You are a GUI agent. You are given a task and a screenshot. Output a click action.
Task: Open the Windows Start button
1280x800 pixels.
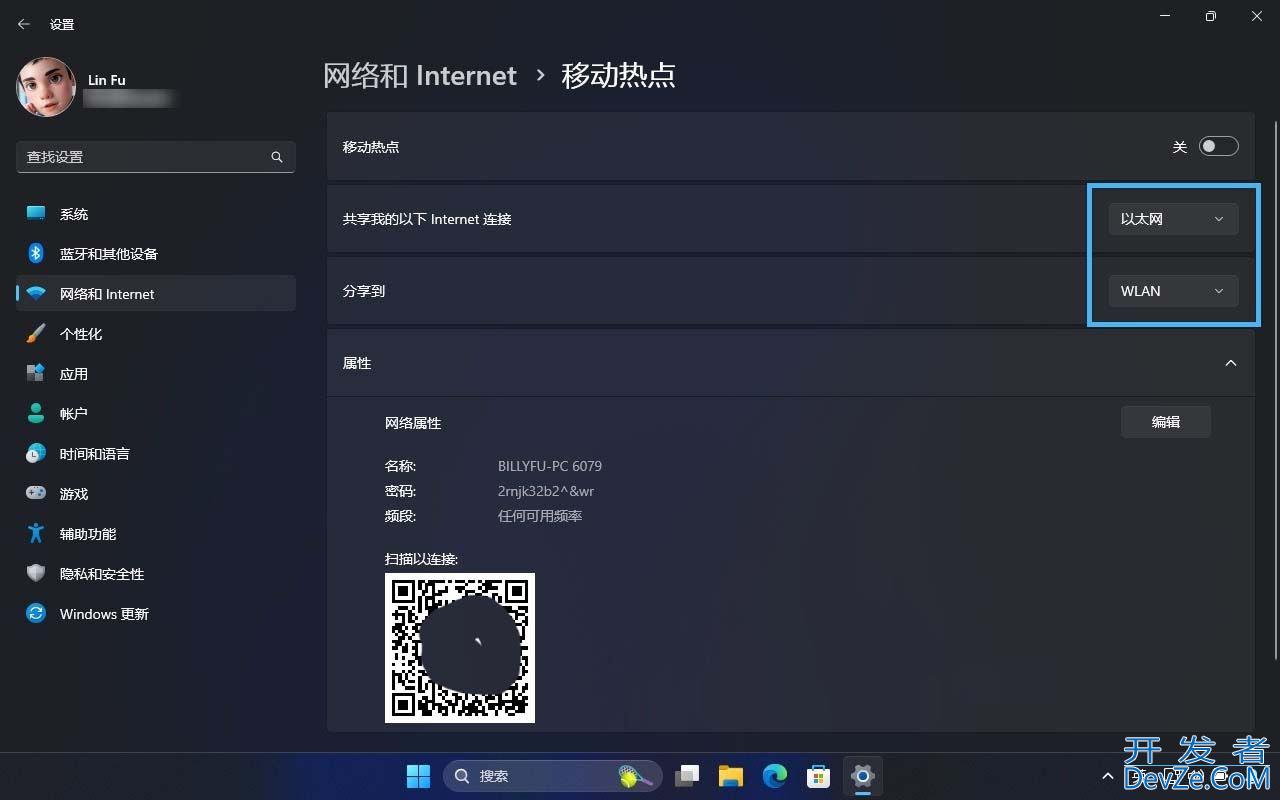coord(418,776)
